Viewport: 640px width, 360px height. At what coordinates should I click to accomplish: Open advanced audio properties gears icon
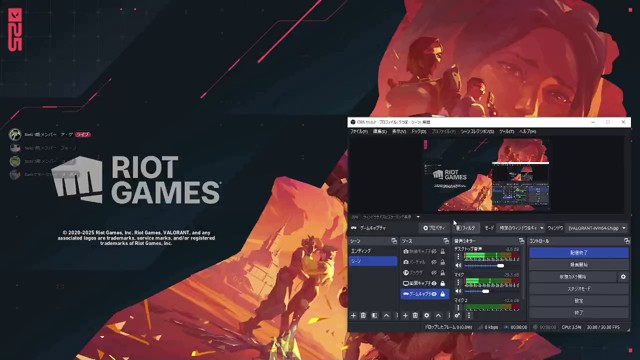[458, 316]
